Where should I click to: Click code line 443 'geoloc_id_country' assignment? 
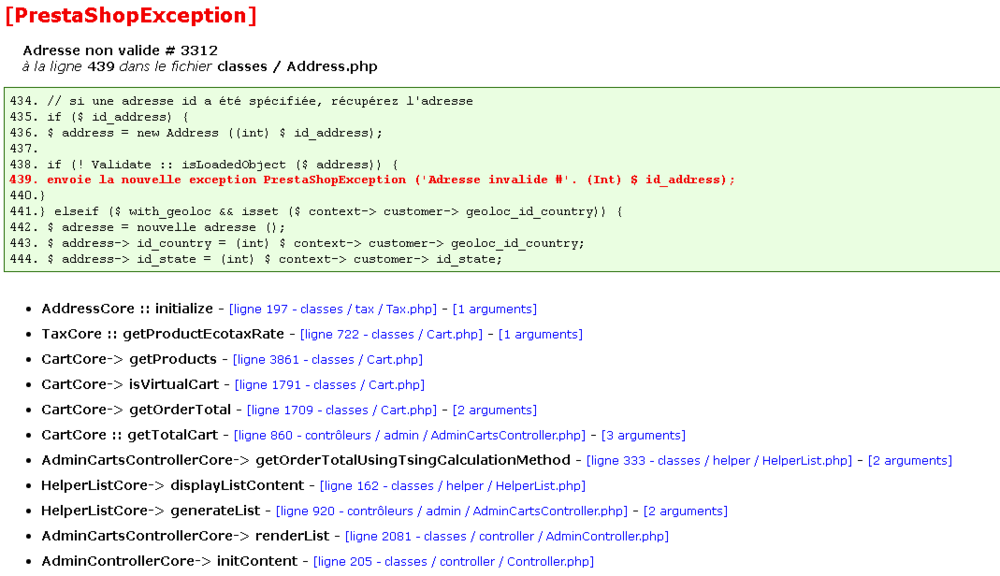click(x=316, y=243)
